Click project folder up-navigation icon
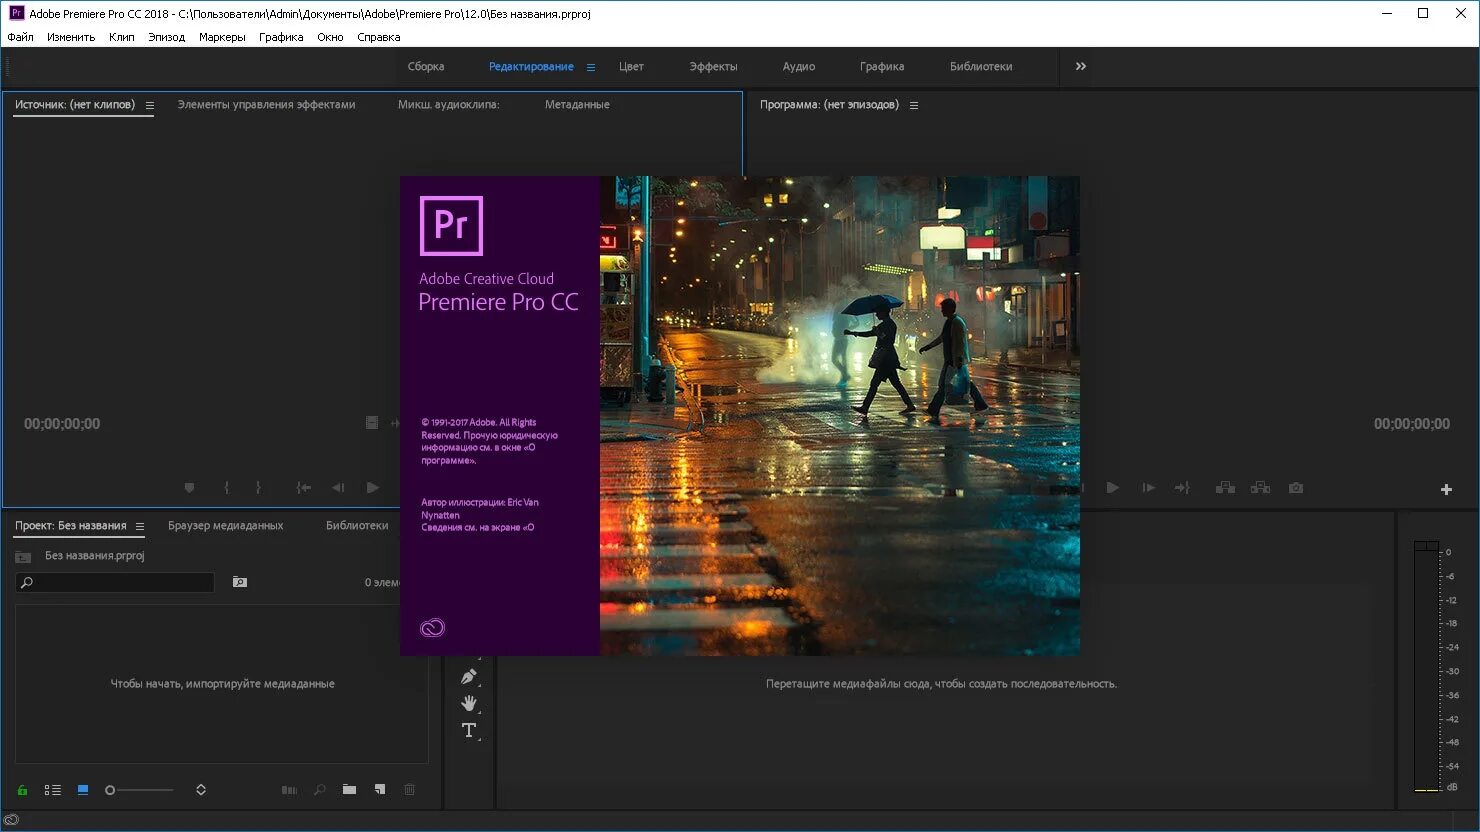This screenshot has height=832, width=1480. (x=23, y=556)
